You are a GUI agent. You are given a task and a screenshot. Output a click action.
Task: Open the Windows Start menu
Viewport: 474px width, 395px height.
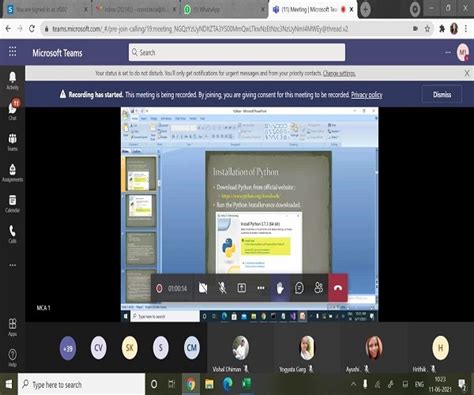coord(9,384)
